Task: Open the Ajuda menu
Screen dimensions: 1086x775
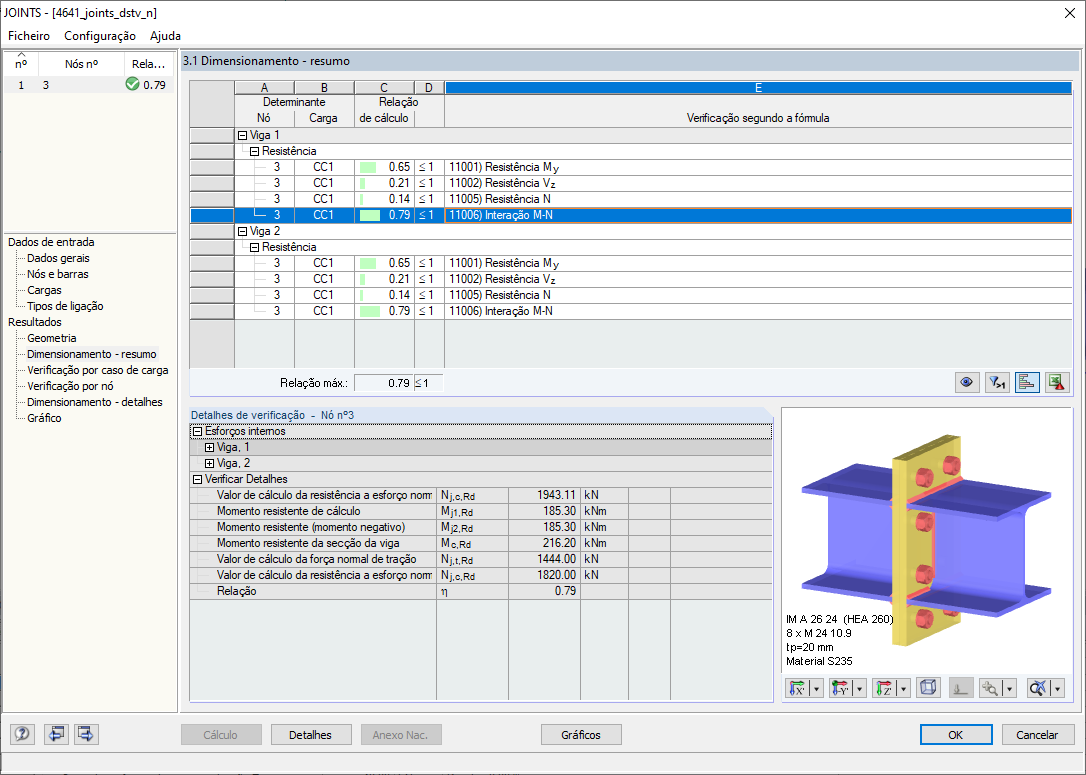Action: (166, 36)
